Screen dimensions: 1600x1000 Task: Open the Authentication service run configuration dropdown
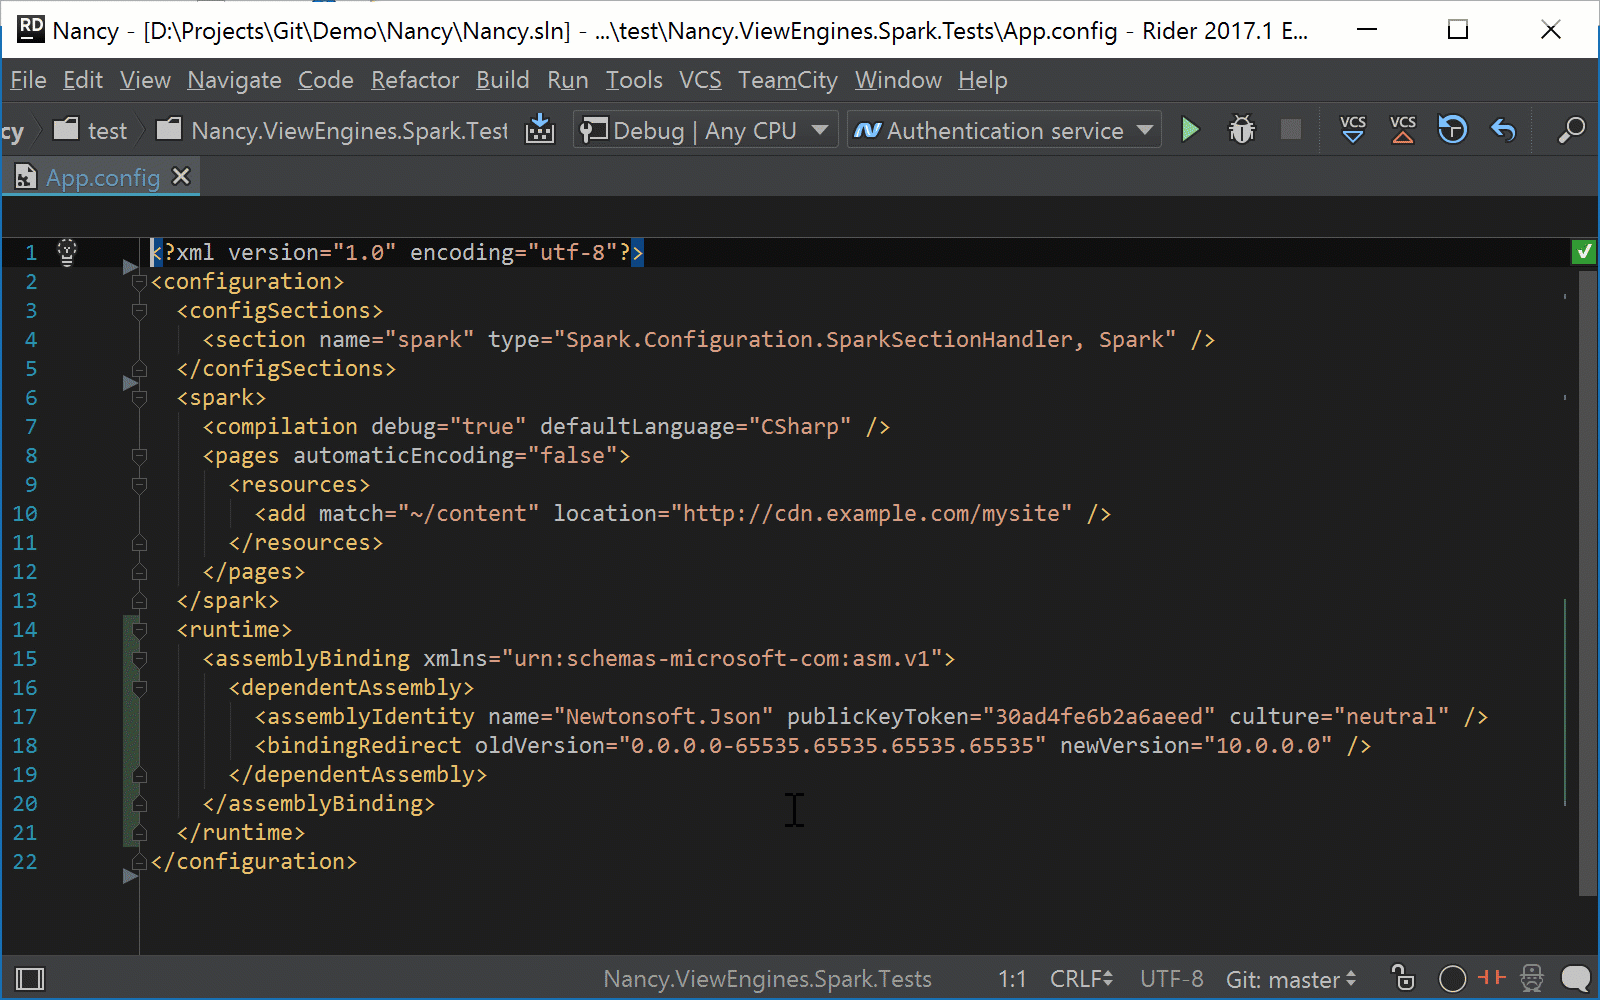click(x=1003, y=130)
